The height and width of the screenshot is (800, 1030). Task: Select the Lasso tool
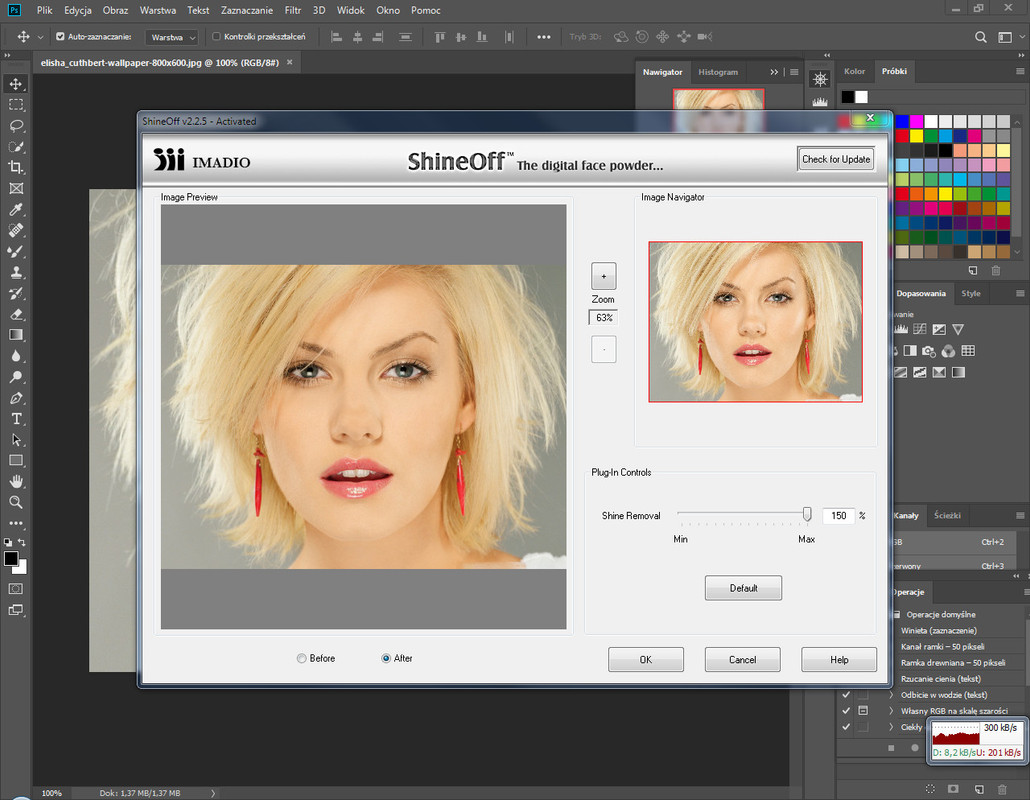point(16,125)
